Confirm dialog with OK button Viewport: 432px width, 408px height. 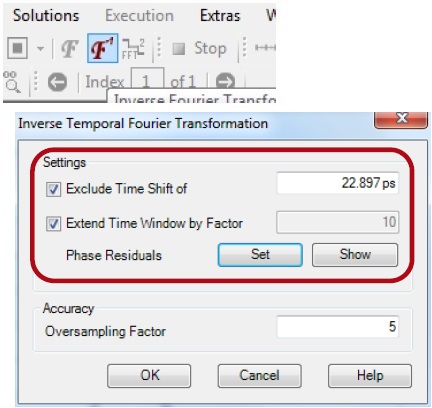point(149,376)
